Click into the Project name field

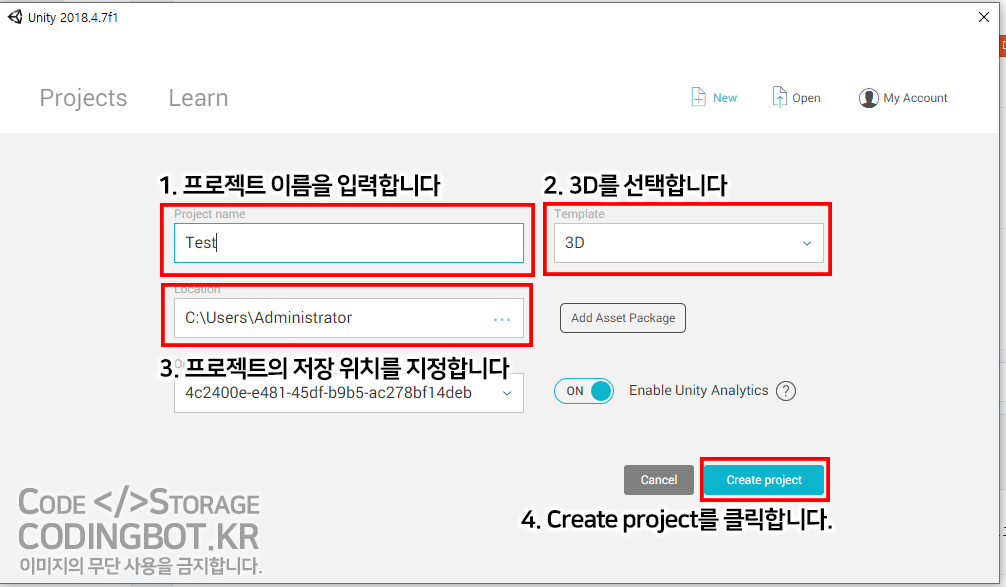pos(348,243)
